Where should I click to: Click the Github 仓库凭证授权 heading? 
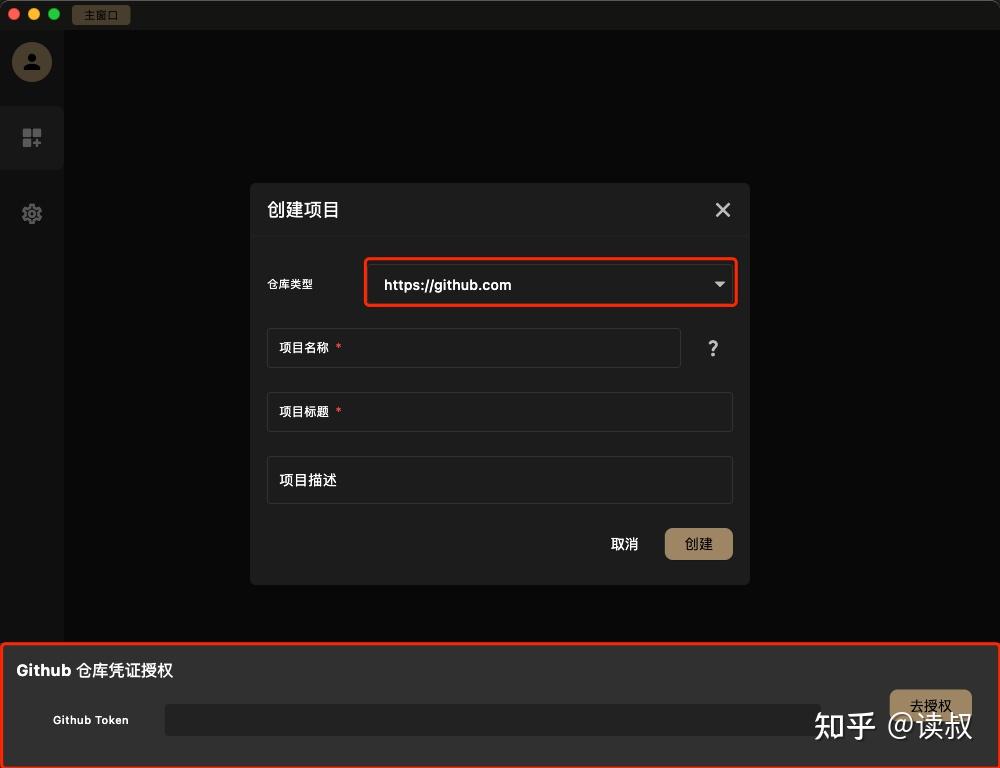click(94, 670)
